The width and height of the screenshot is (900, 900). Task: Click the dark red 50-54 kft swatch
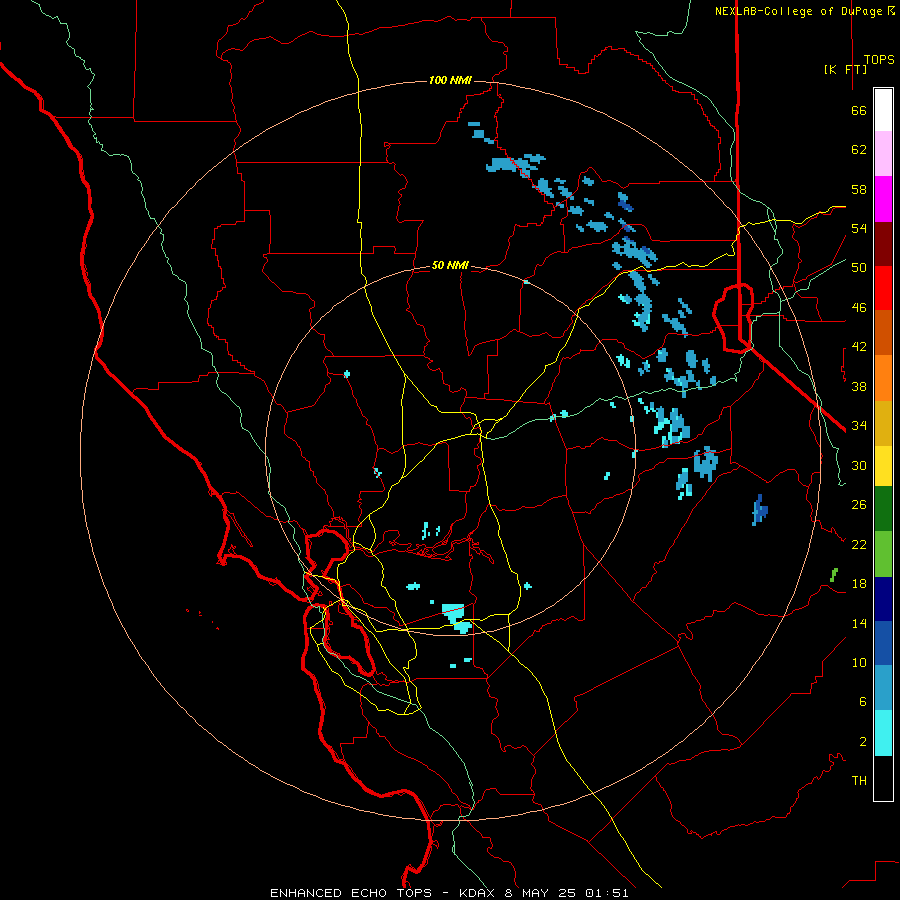883,244
